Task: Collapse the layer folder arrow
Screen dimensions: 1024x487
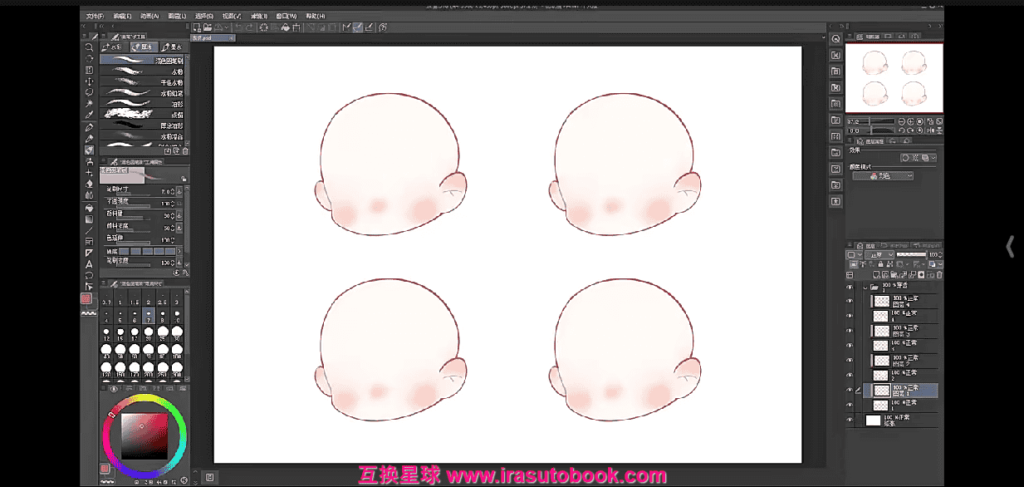Action: pos(865,287)
